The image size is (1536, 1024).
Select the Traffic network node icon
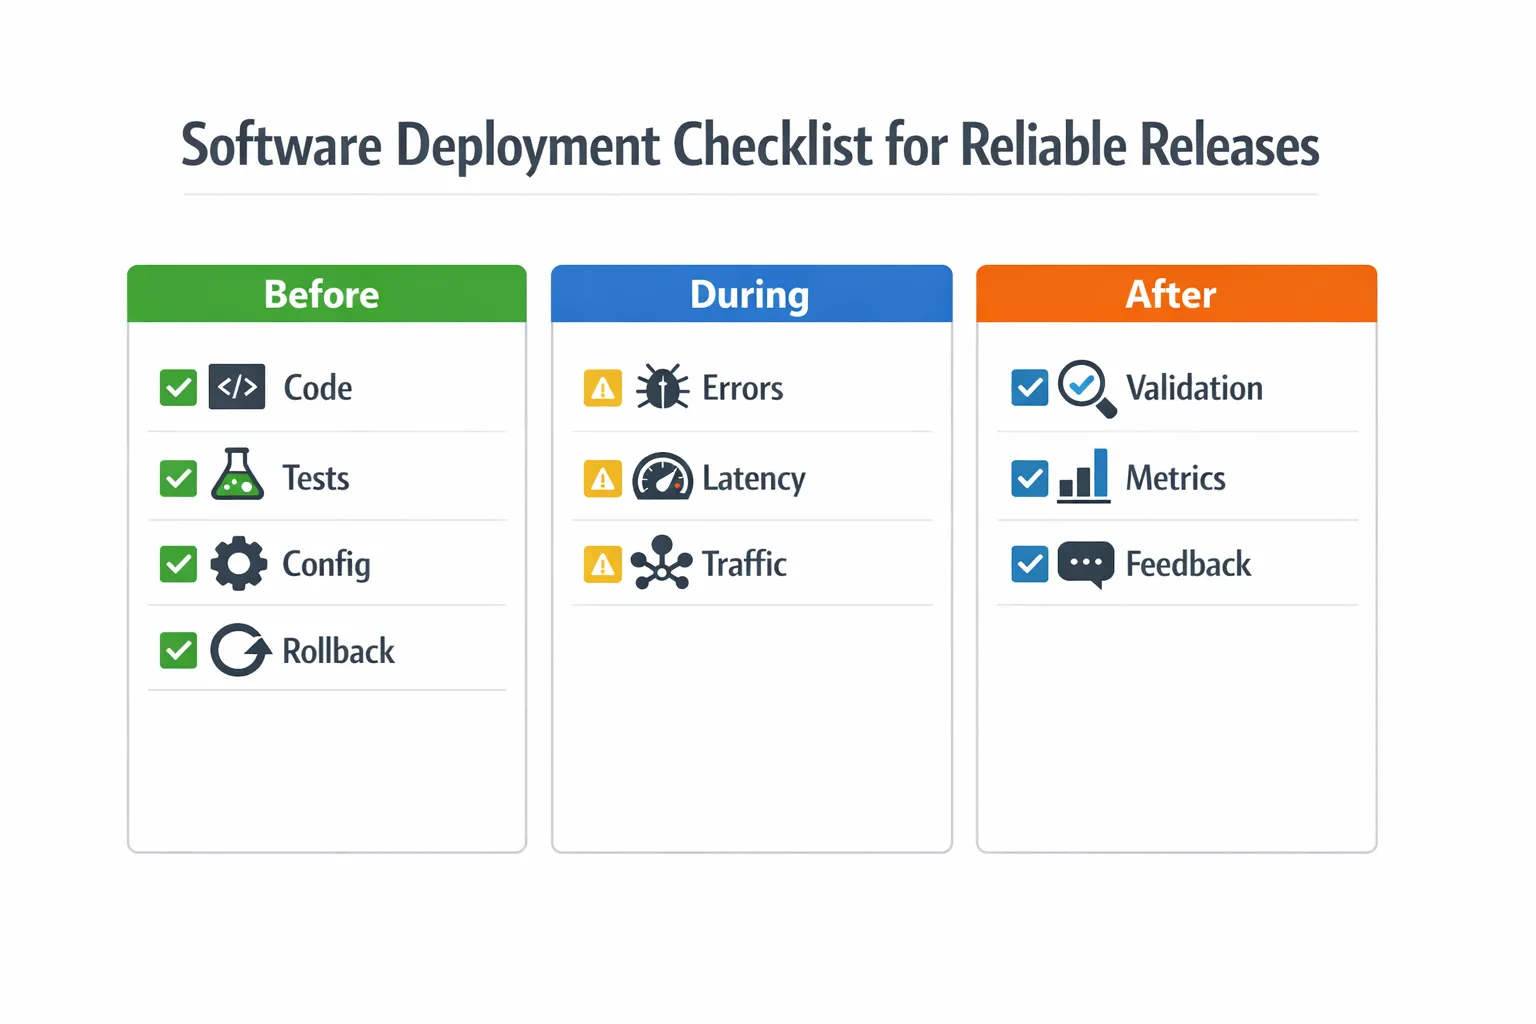tap(661, 563)
